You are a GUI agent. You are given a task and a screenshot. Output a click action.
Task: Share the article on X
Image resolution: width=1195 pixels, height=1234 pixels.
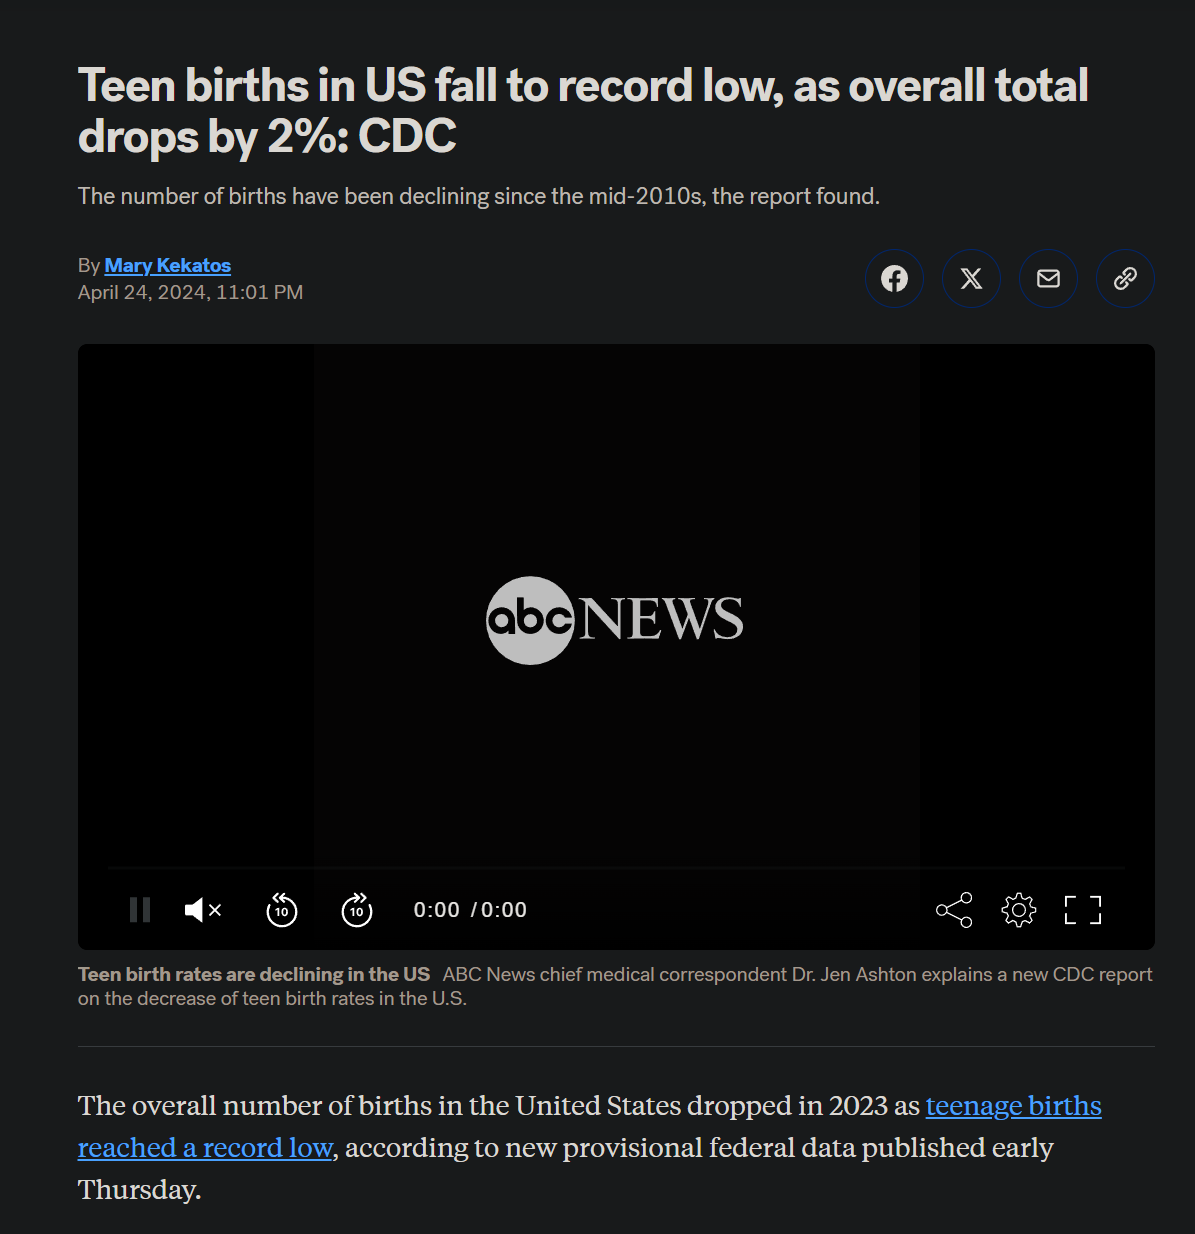coord(971,278)
